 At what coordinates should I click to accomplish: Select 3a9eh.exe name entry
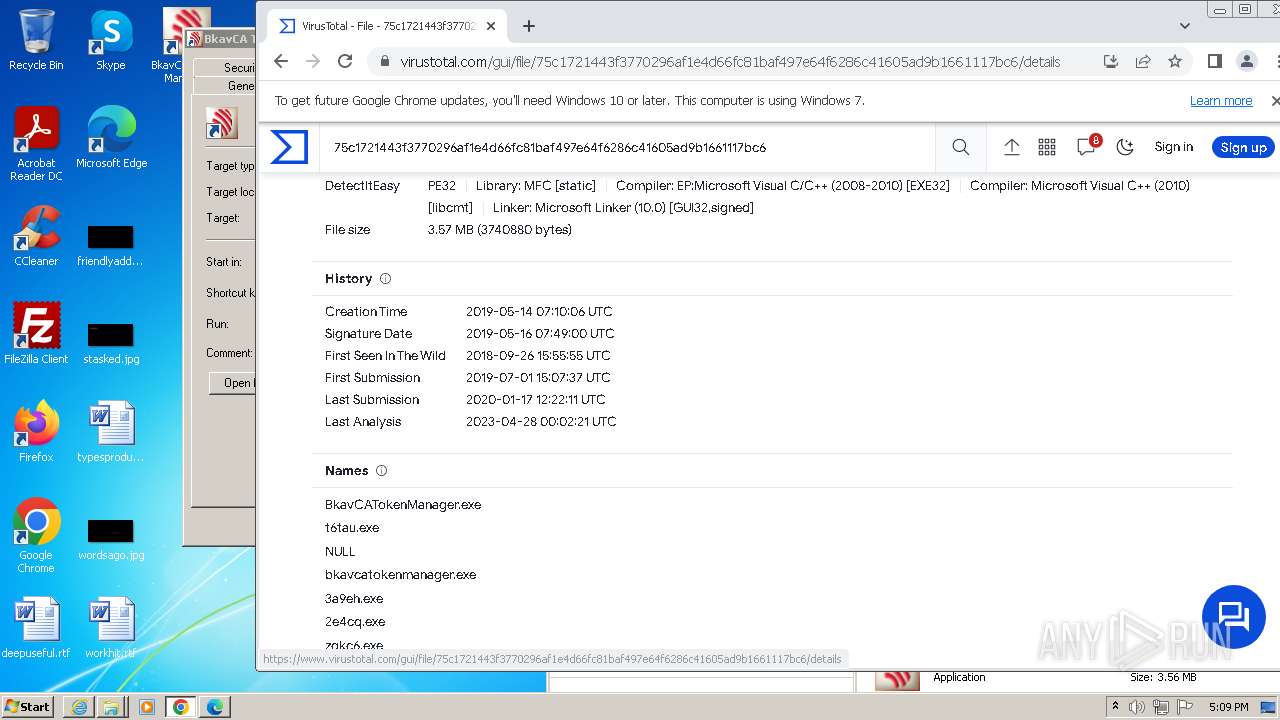pyautogui.click(x=354, y=599)
